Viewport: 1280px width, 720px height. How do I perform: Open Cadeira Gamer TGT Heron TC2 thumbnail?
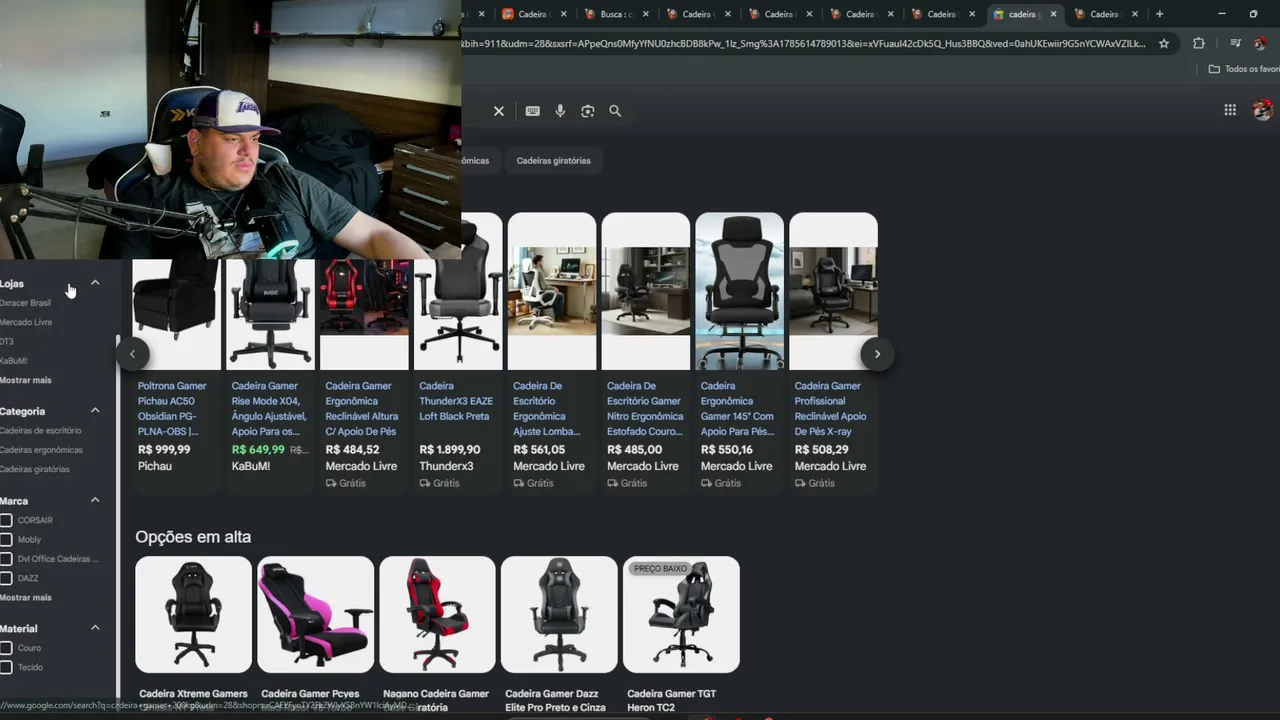(x=681, y=614)
